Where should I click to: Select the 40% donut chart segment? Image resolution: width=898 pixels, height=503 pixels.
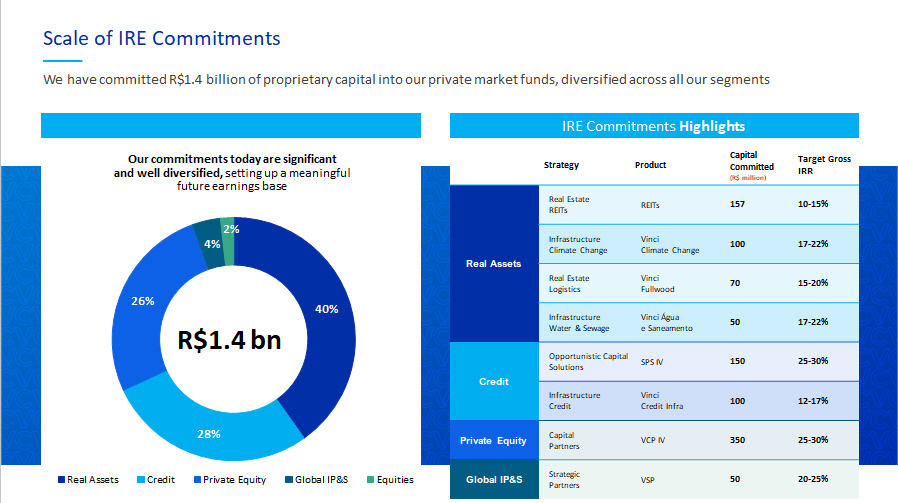(x=325, y=310)
